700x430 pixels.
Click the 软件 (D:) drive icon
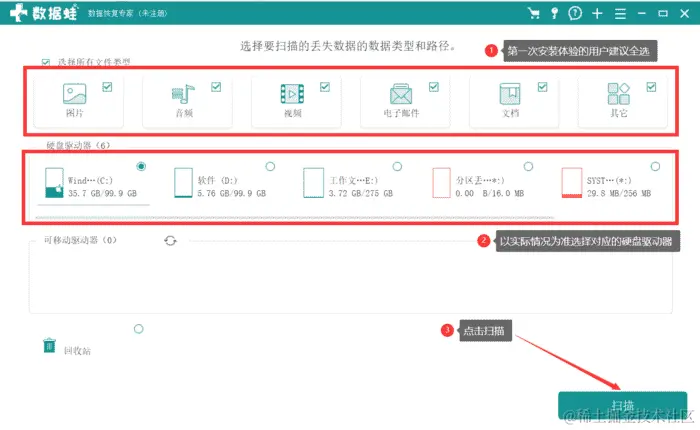tap(183, 183)
